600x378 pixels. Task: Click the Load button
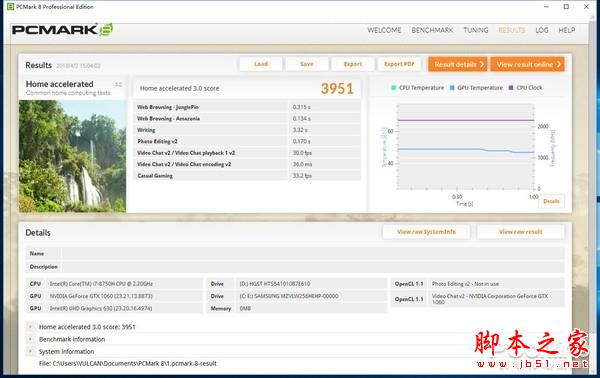pyautogui.click(x=261, y=64)
